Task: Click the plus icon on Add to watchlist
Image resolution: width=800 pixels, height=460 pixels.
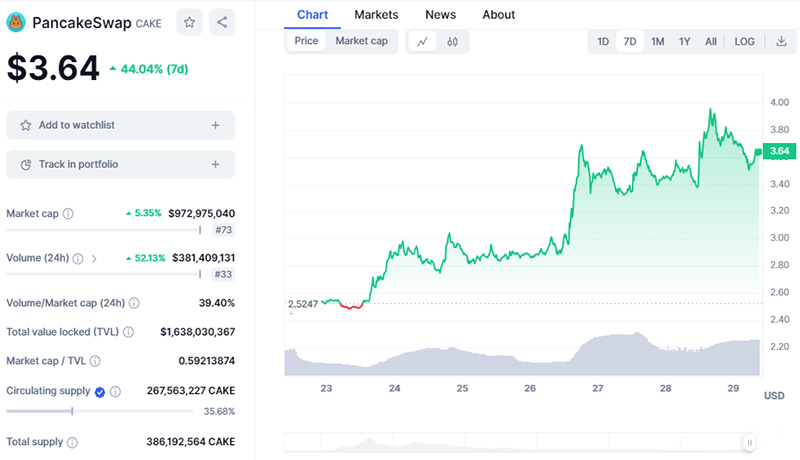Action: pyautogui.click(x=215, y=125)
